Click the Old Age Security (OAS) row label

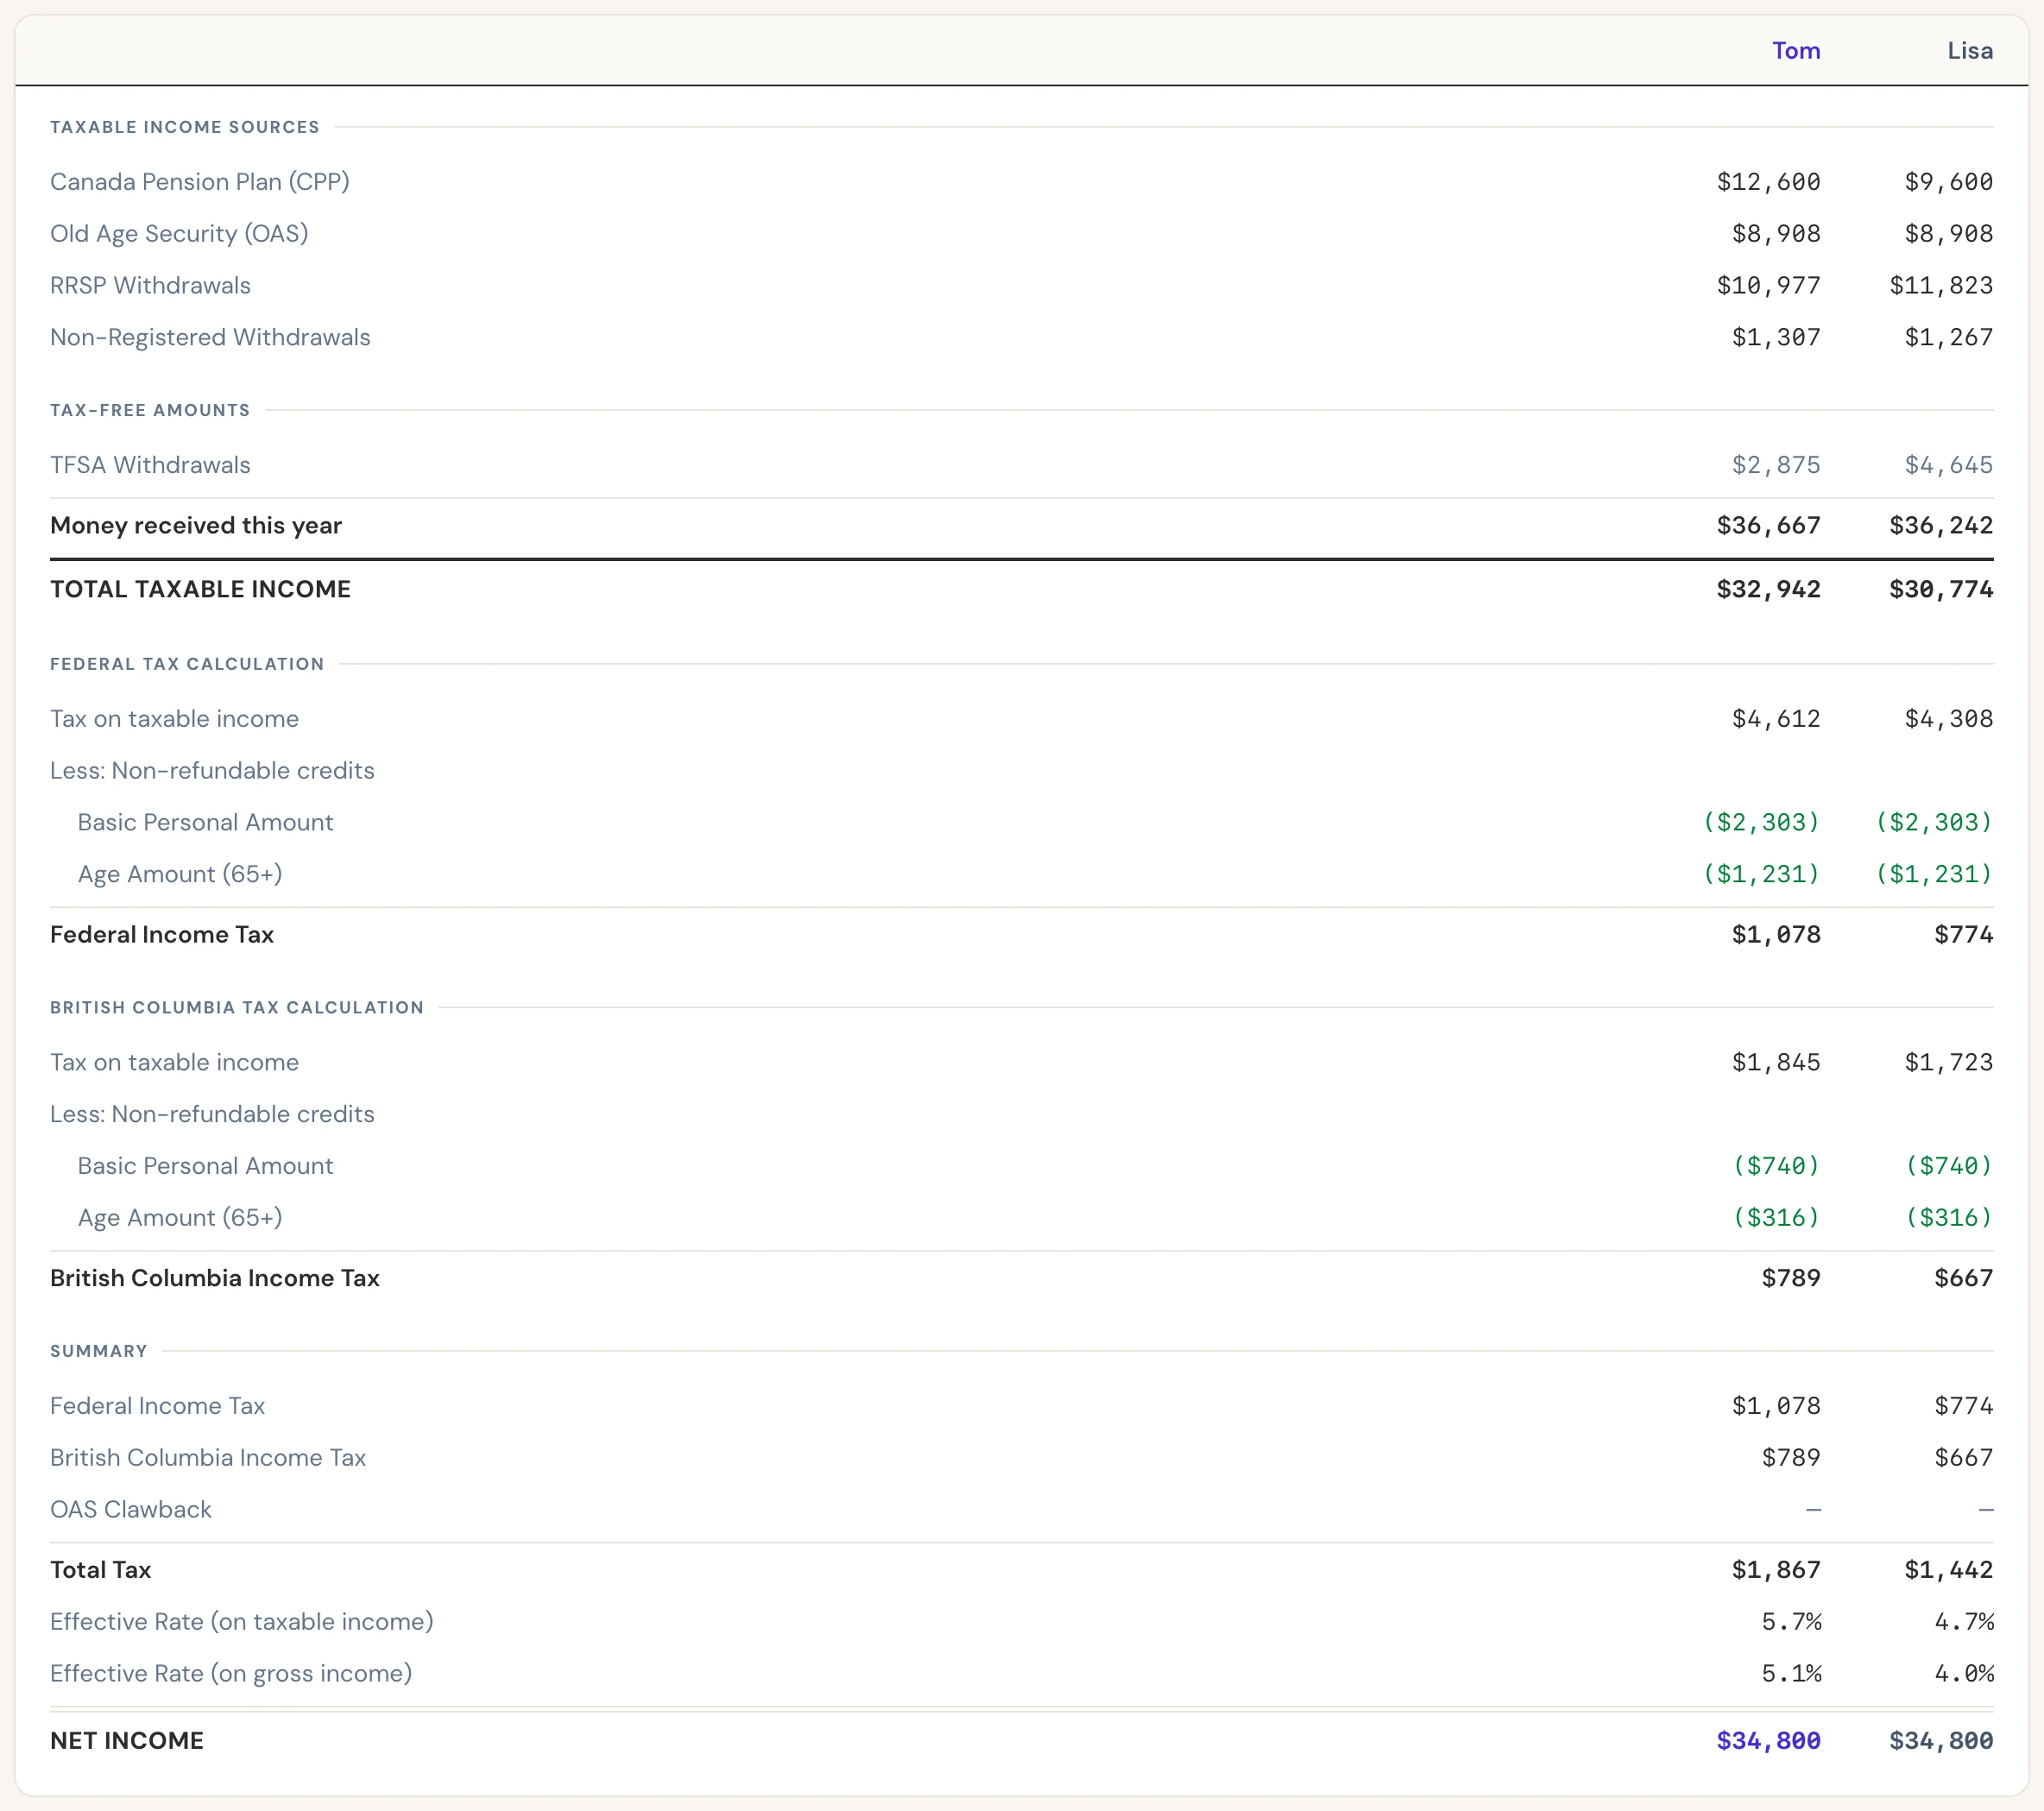pyautogui.click(x=179, y=234)
